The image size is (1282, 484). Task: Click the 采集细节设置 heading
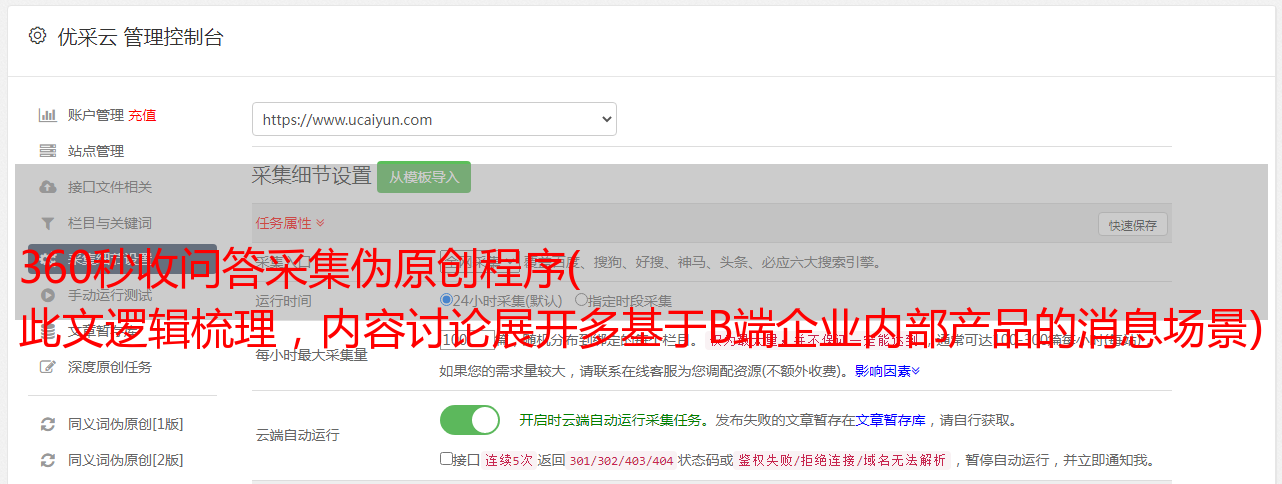(312, 176)
